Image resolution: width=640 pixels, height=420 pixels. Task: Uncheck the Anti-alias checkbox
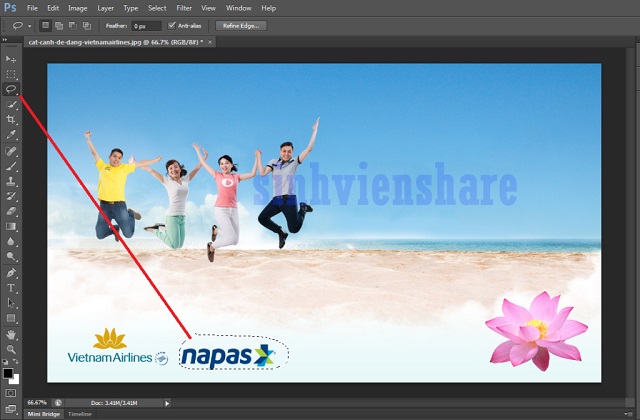[x=171, y=25]
